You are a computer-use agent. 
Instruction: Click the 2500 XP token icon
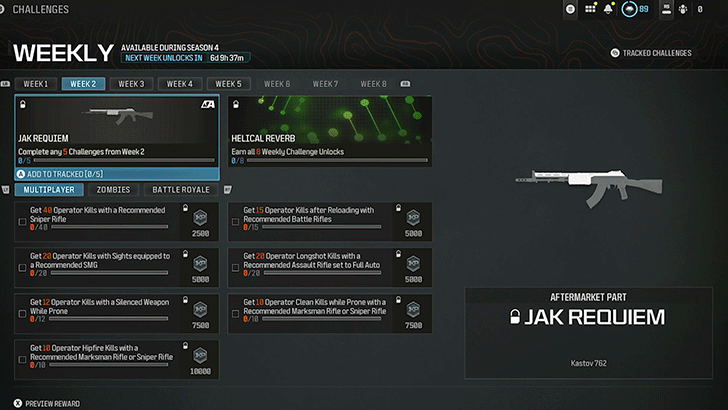[x=200, y=218]
